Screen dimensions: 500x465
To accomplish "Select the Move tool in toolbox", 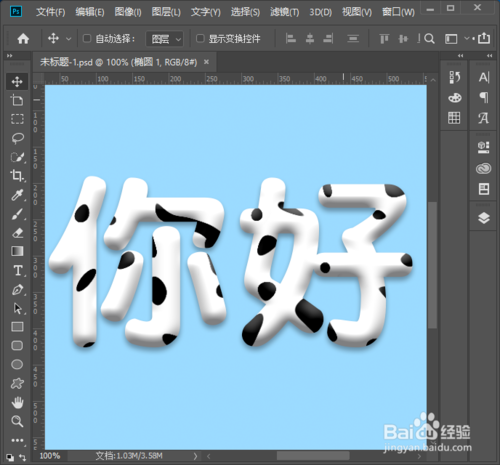I will [x=17, y=81].
